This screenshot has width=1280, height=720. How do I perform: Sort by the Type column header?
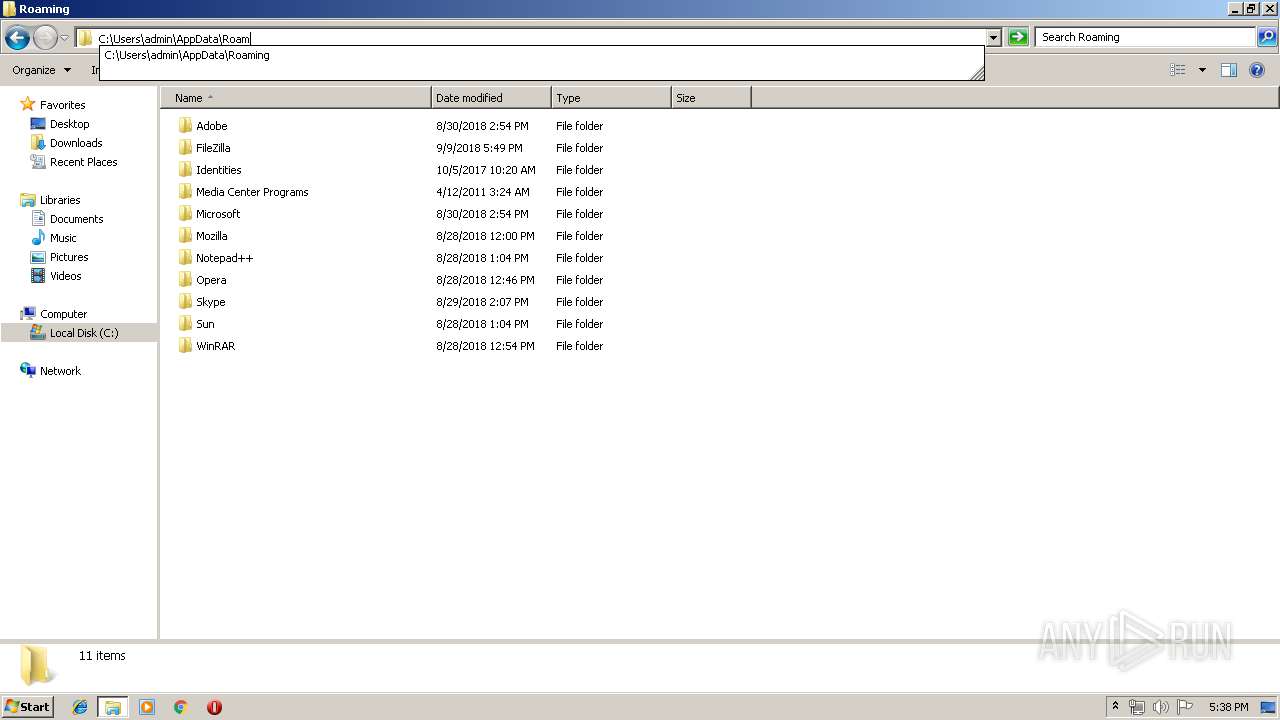(611, 98)
